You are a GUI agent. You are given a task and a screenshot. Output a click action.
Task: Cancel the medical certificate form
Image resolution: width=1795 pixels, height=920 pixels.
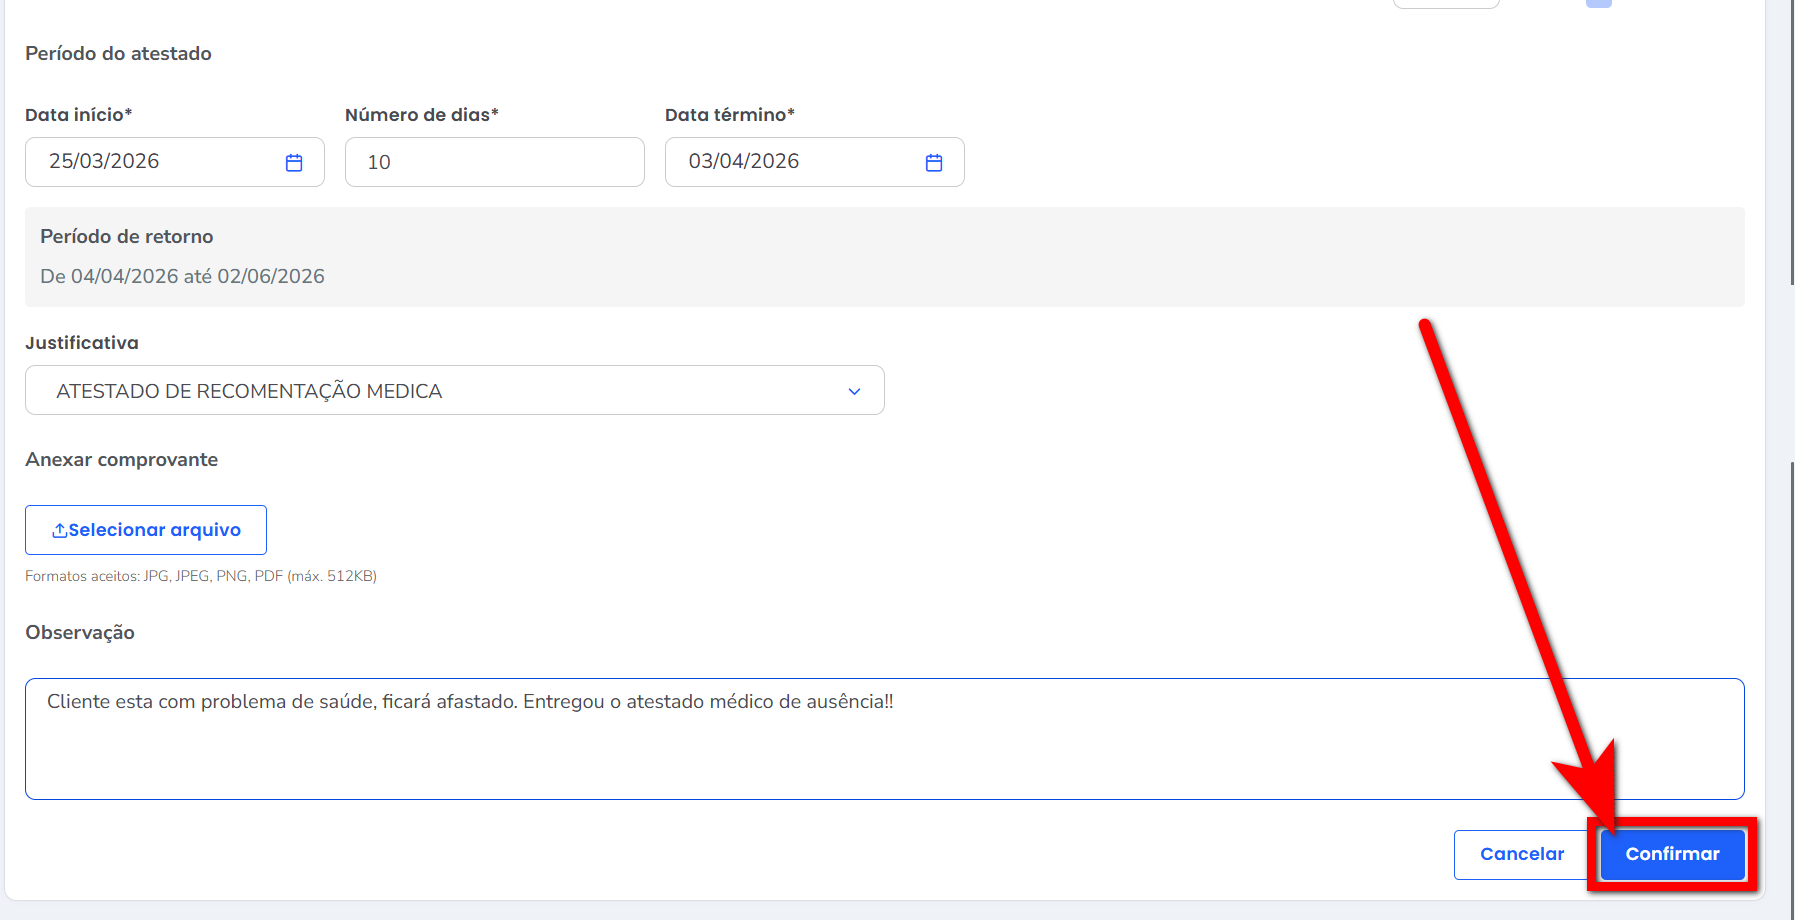pyautogui.click(x=1521, y=854)
